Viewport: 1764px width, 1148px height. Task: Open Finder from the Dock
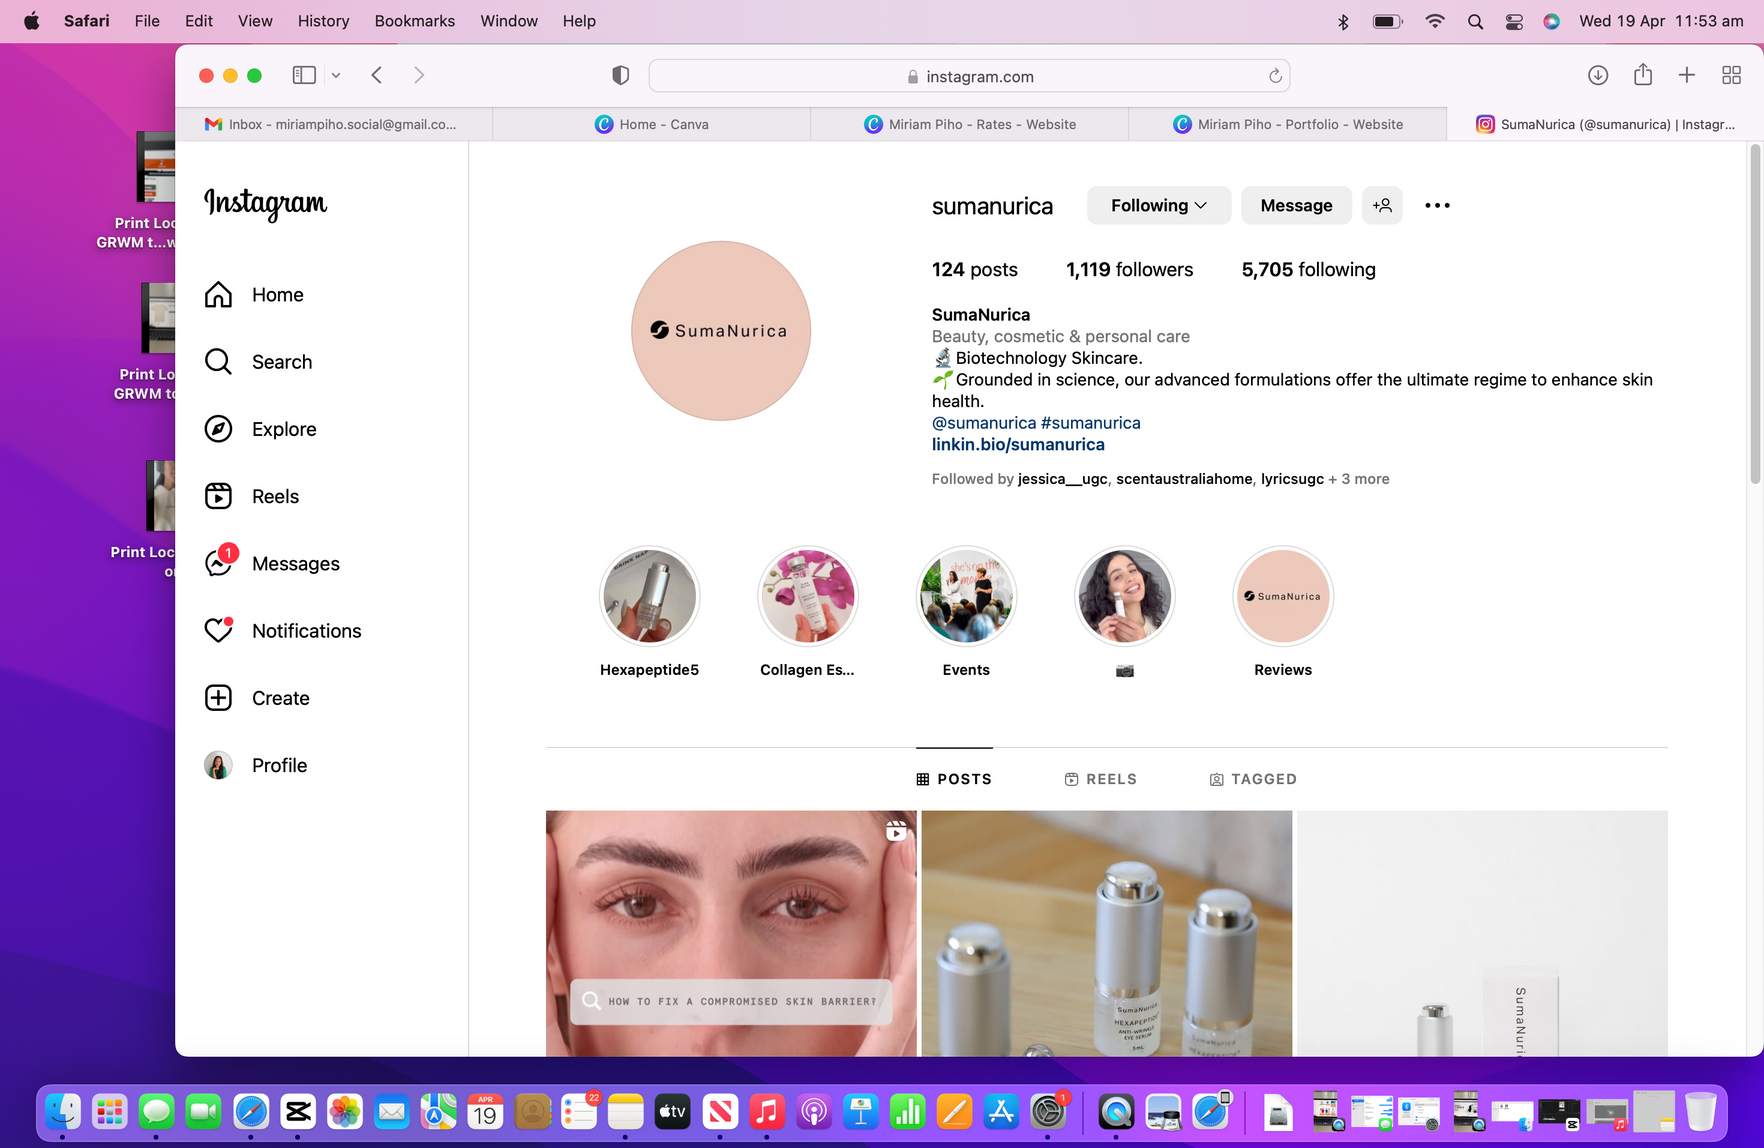[62, 1111]
